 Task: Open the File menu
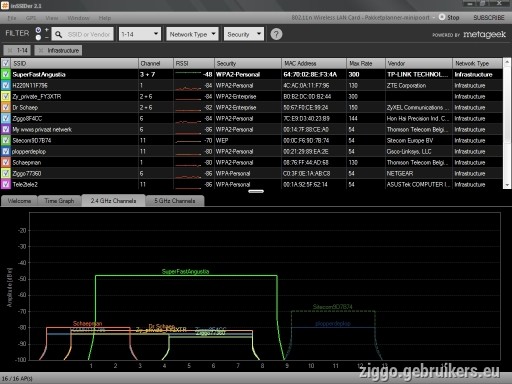click(x=12, y=18)
